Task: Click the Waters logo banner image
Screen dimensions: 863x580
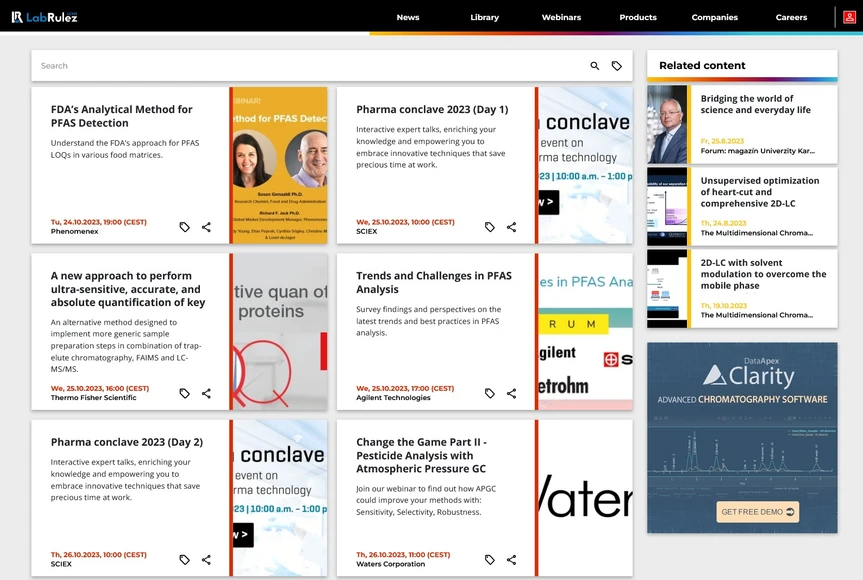Action: (x=585, y=498)
